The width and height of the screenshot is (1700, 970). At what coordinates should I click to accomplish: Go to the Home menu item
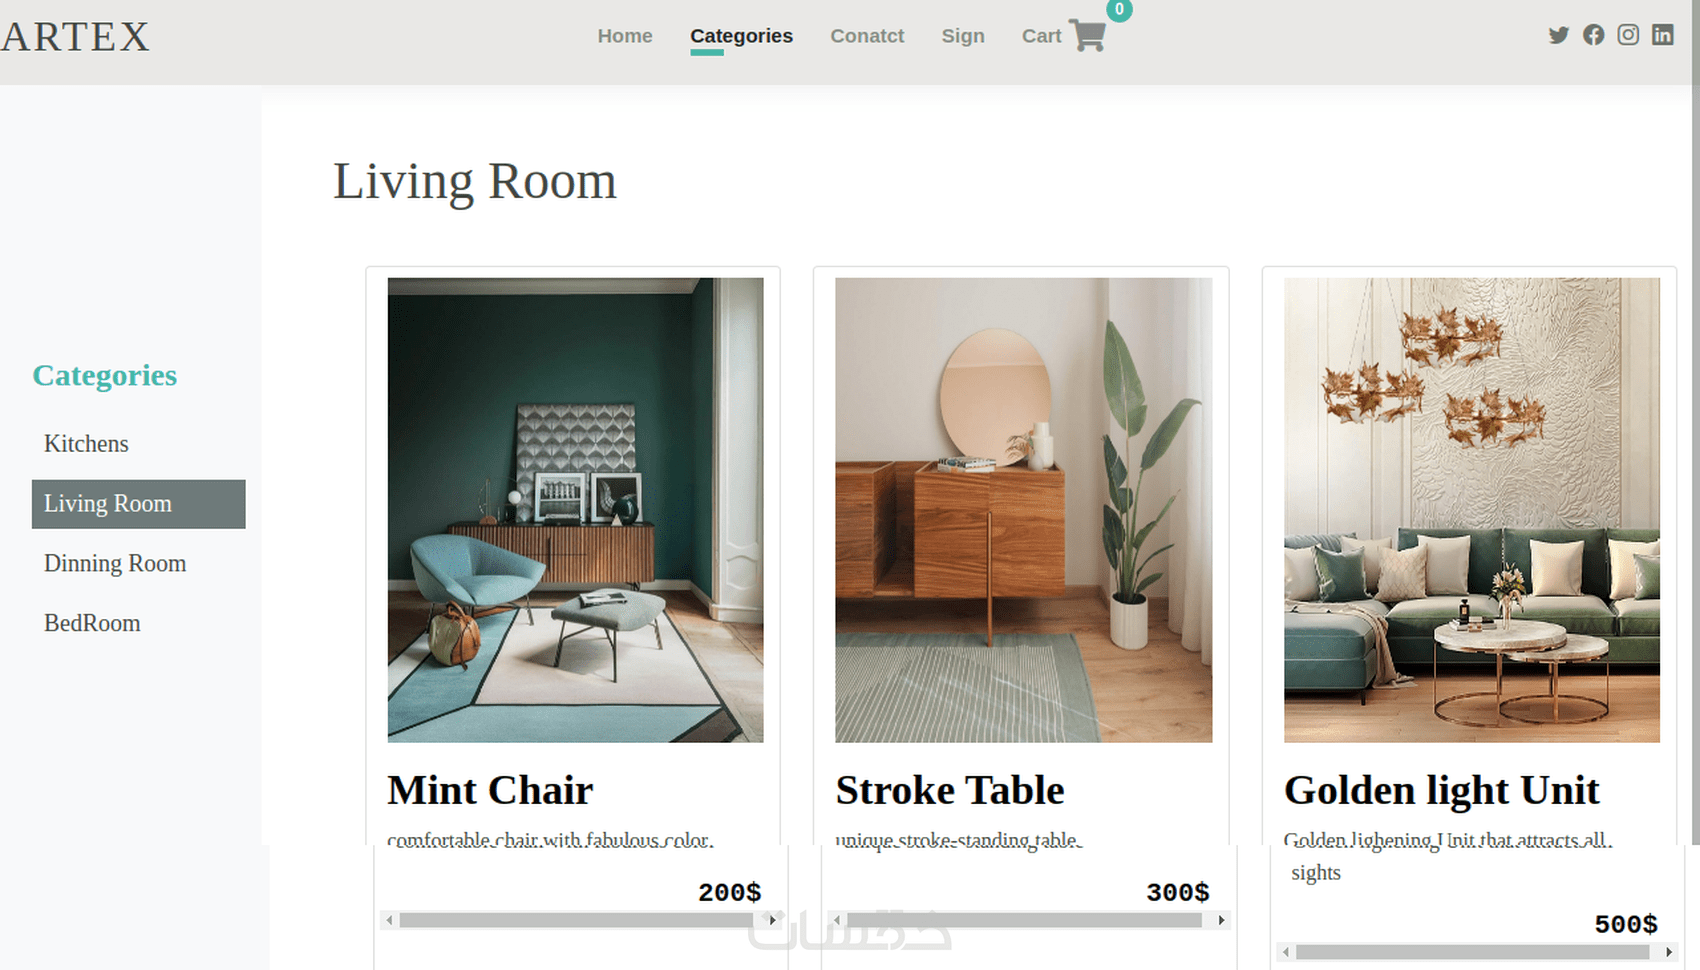coord(625,36)
